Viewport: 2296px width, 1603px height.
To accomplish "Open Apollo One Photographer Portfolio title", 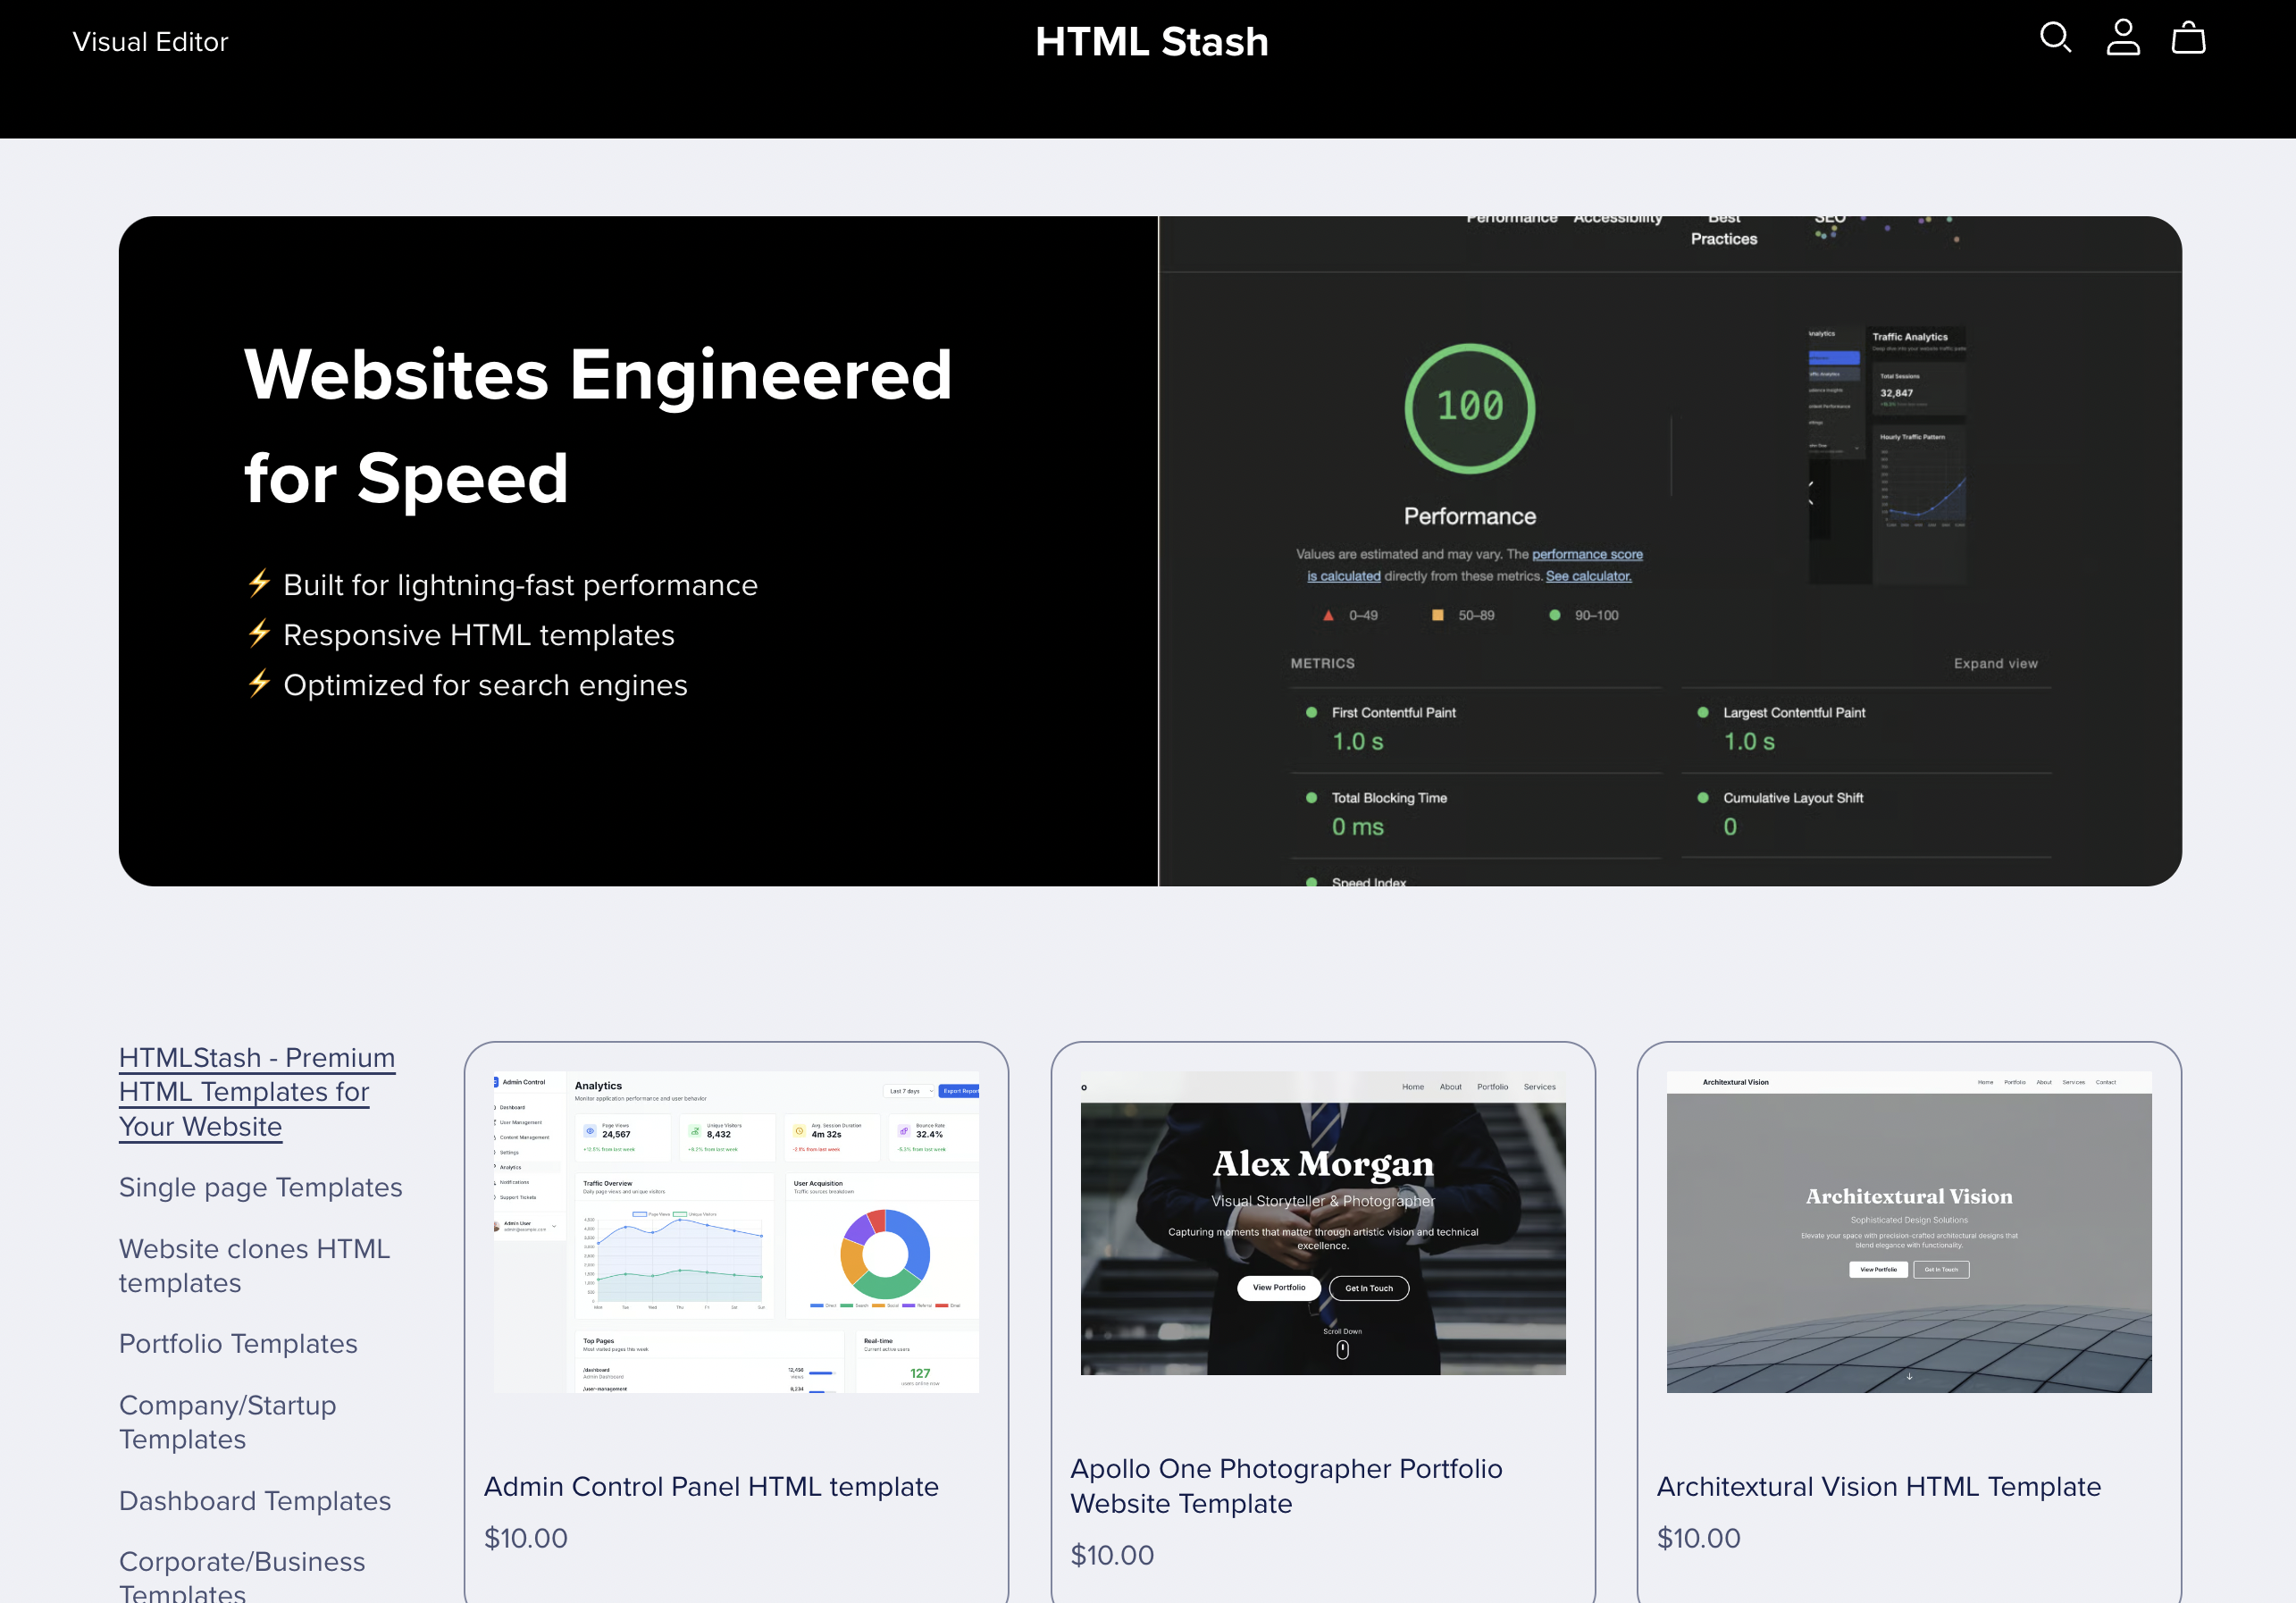I will (x=1287, y=1486).
